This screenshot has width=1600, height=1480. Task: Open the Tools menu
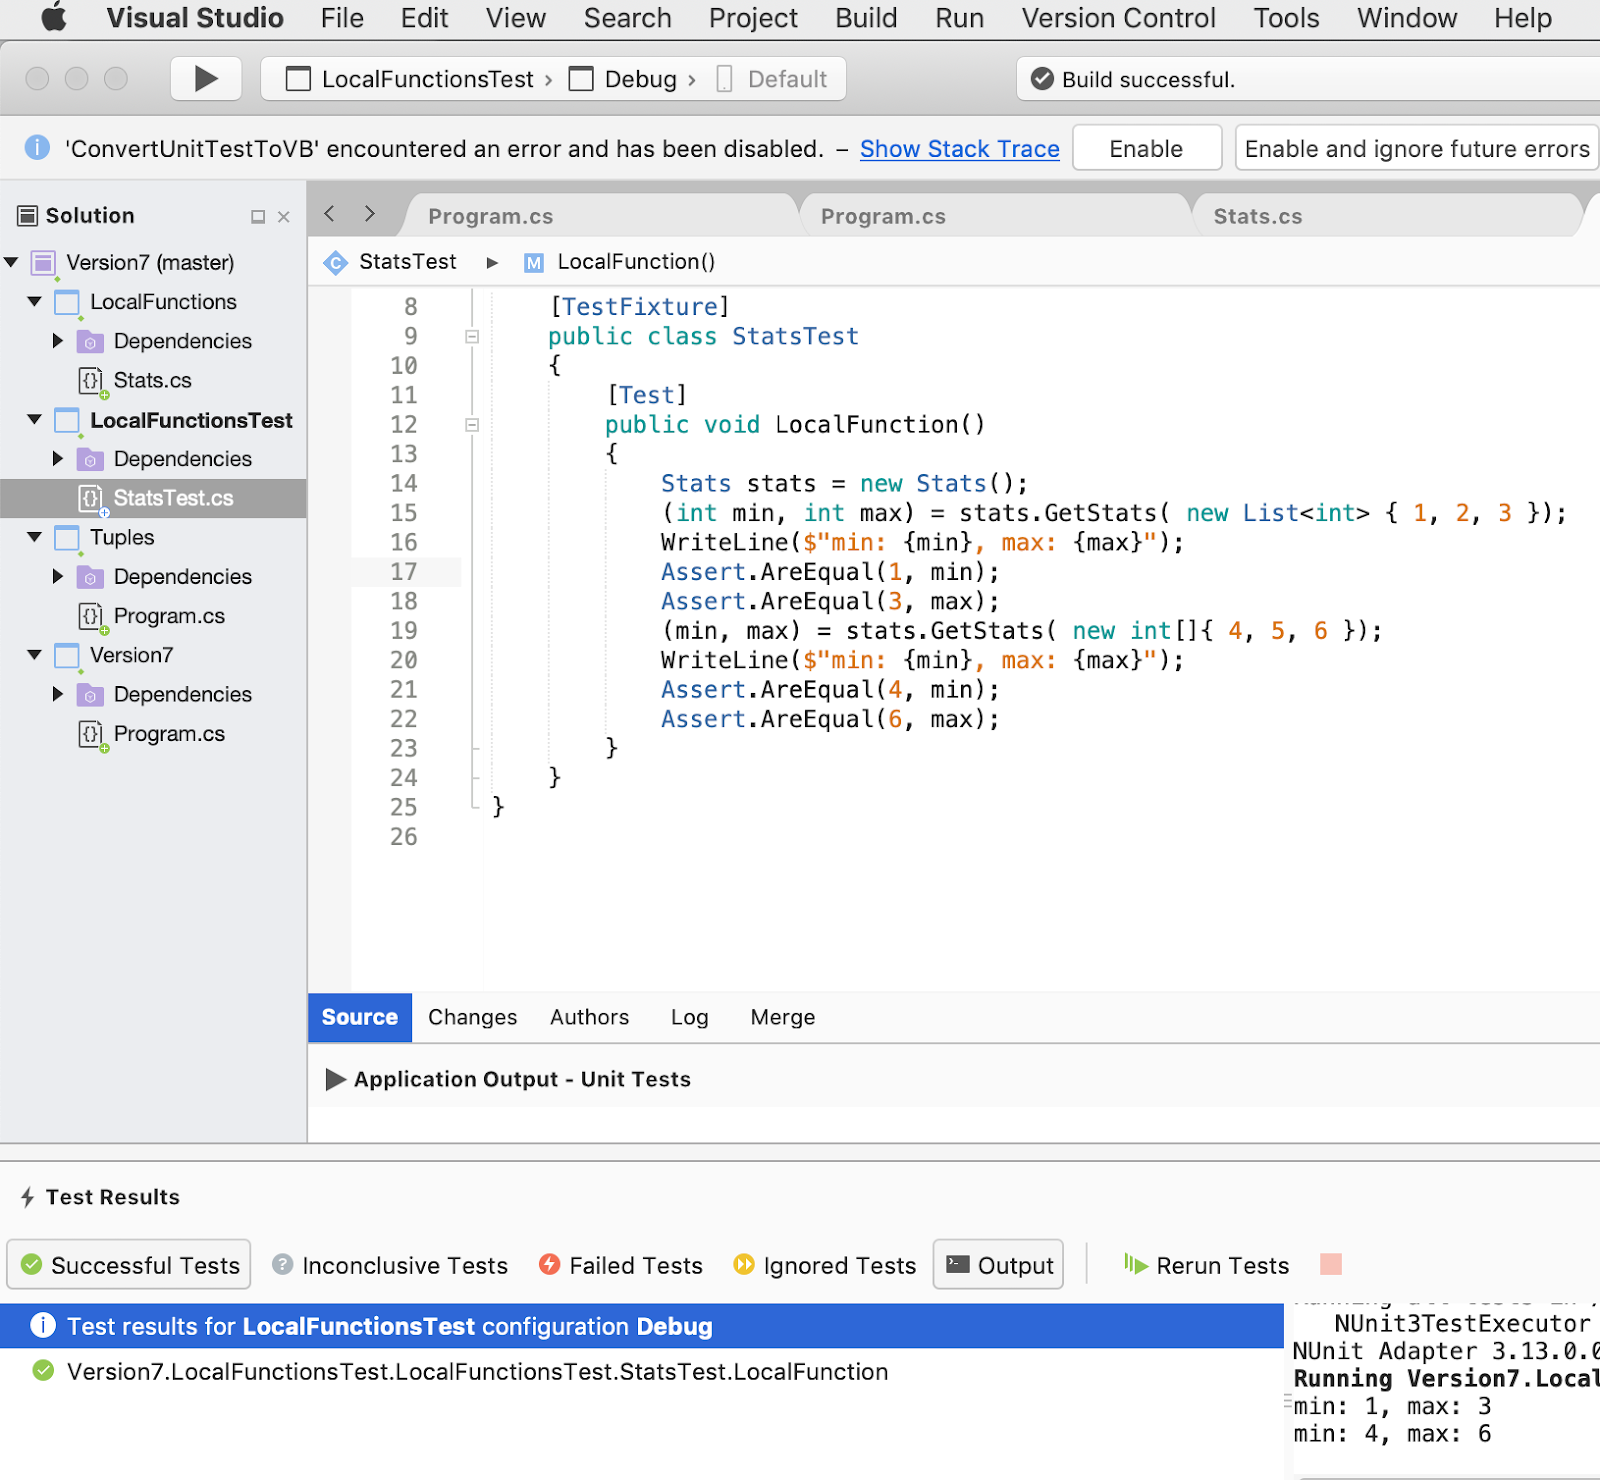pyautogui.click(x=1286, y=18)
